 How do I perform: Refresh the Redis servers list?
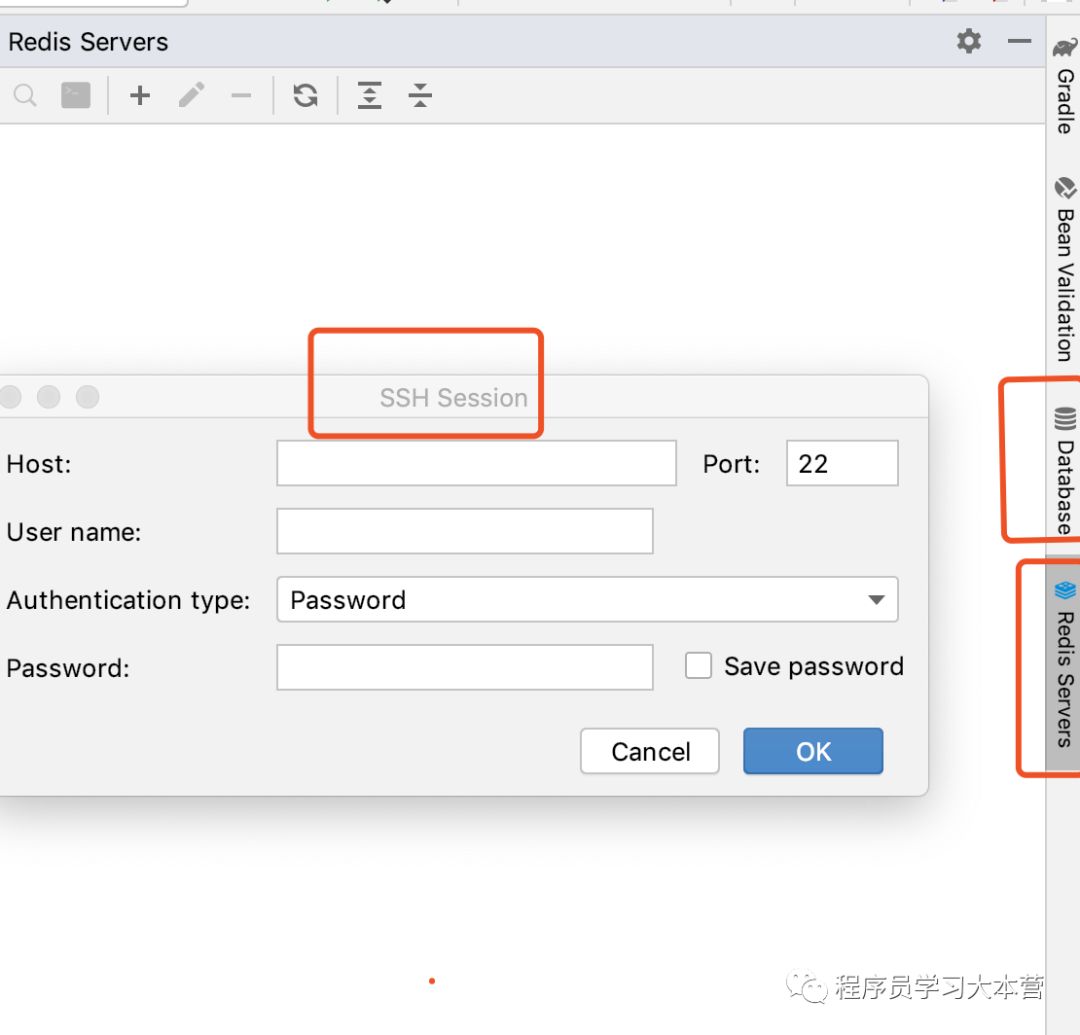click(306, 95)
